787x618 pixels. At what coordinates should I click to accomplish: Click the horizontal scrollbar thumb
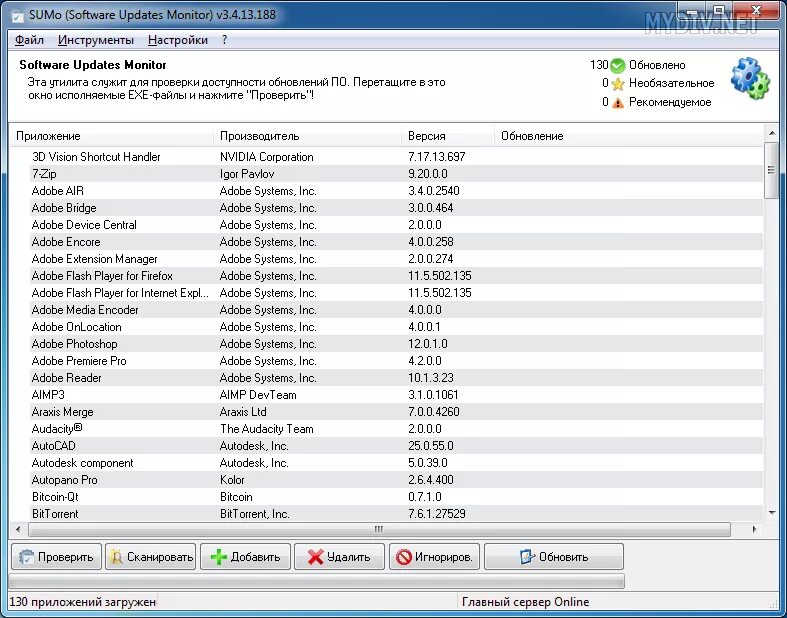tap(379, 529)
